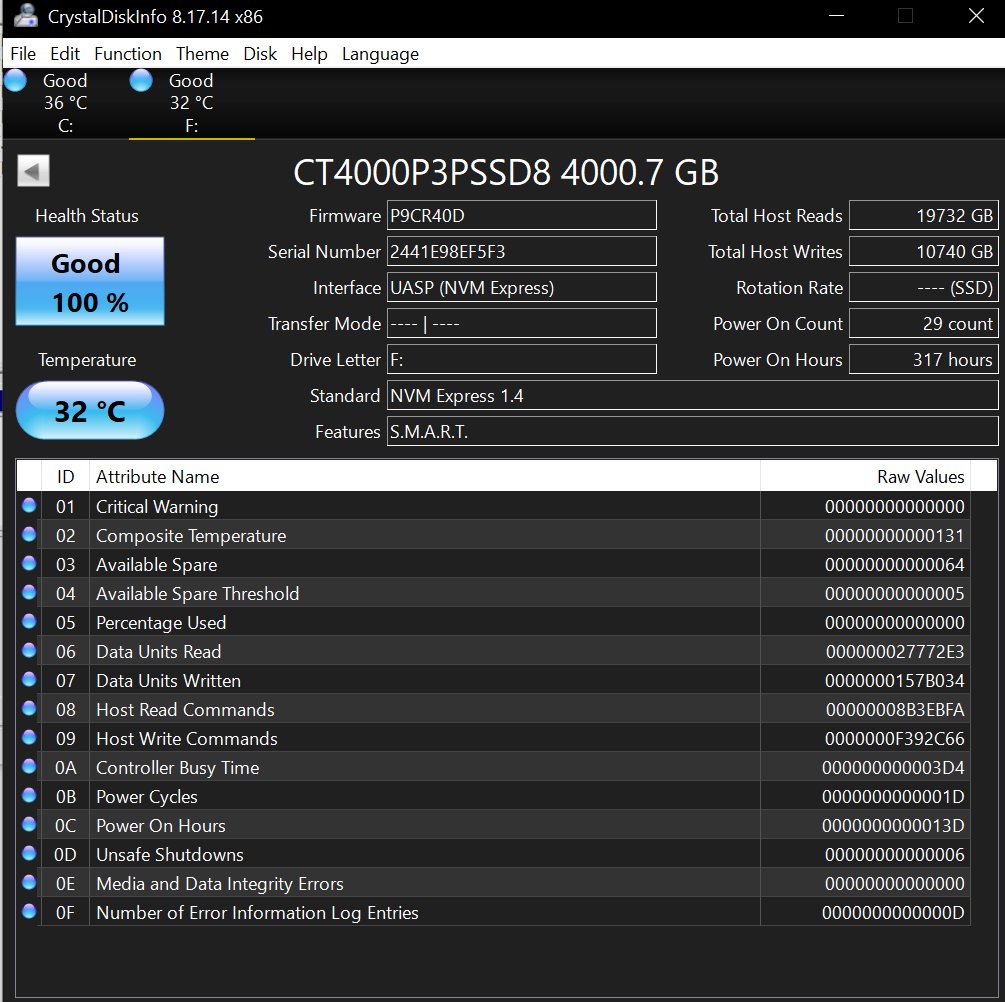This screenshot has width=1005, height=1002.
Task: Click the Drive Letter field F:
Action: tap(522, 359)
